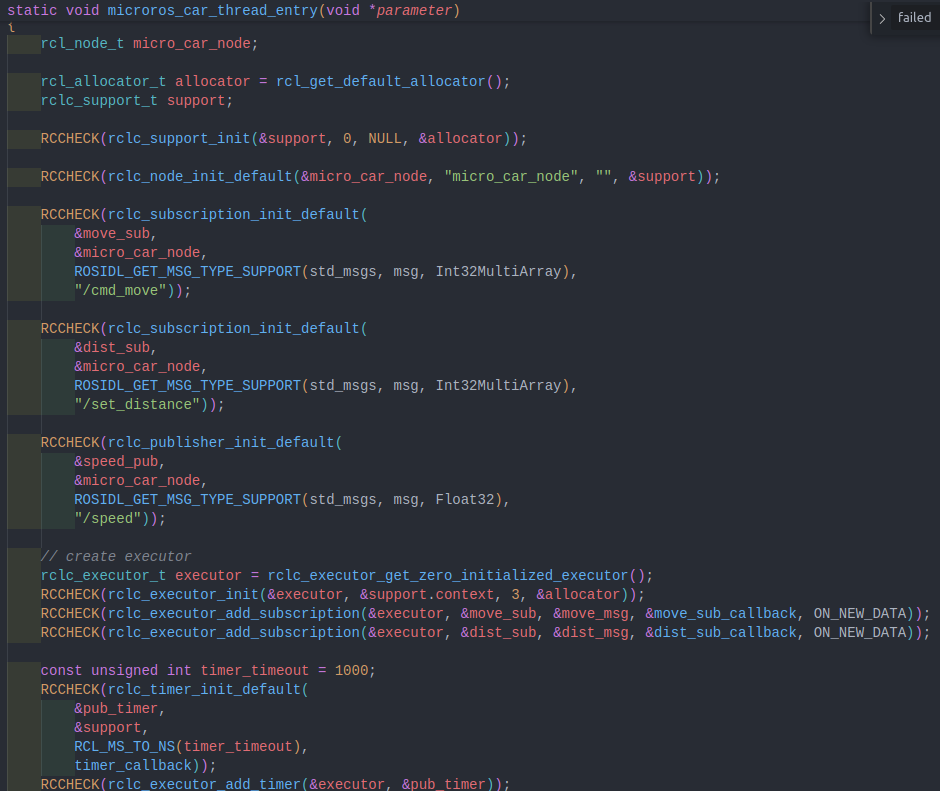Screen dimensions: 940x791
Task: Click the search field containing 'failed'
Action: pos(914,18)
